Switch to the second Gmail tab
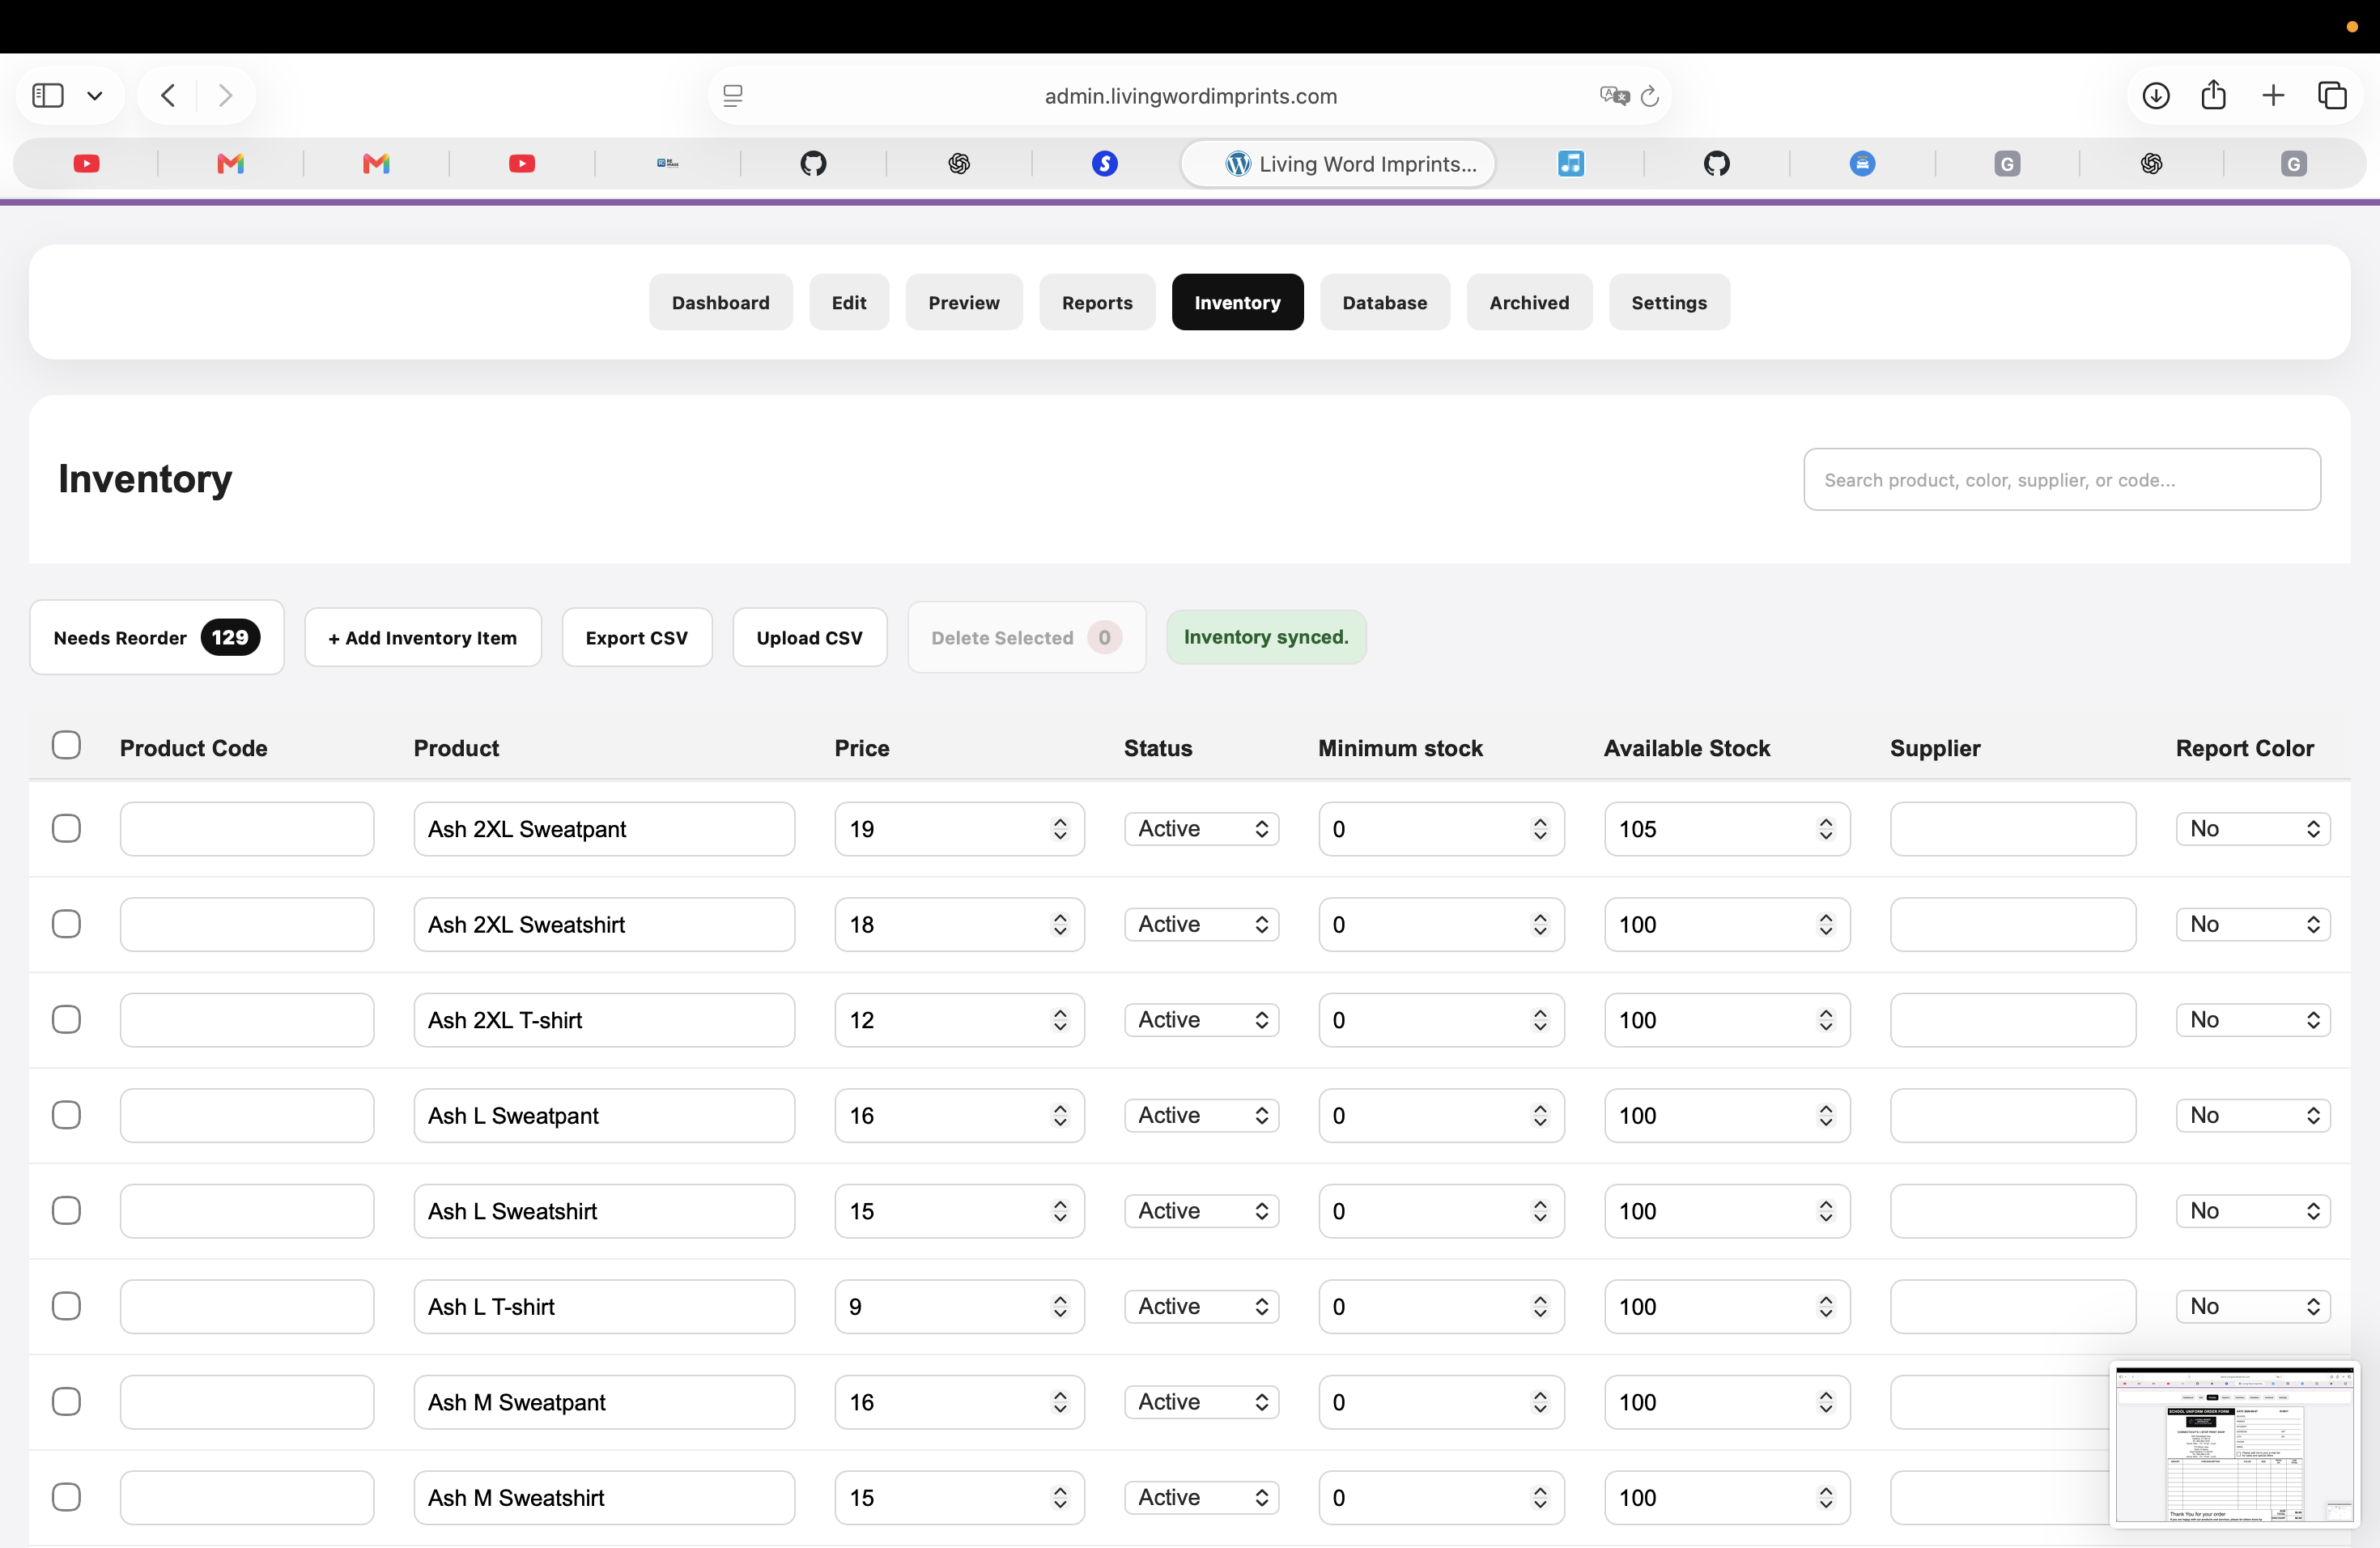This screenshot has height=1548, width=2380. click(x=376, y=164)
